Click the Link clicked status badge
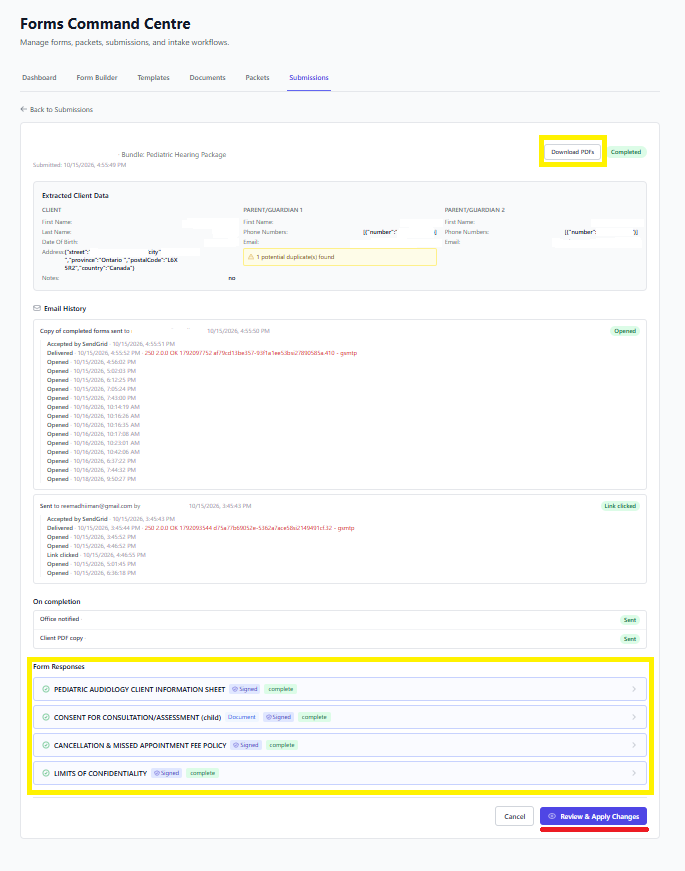This screenshot has width=685, height=871. point(620,506)
